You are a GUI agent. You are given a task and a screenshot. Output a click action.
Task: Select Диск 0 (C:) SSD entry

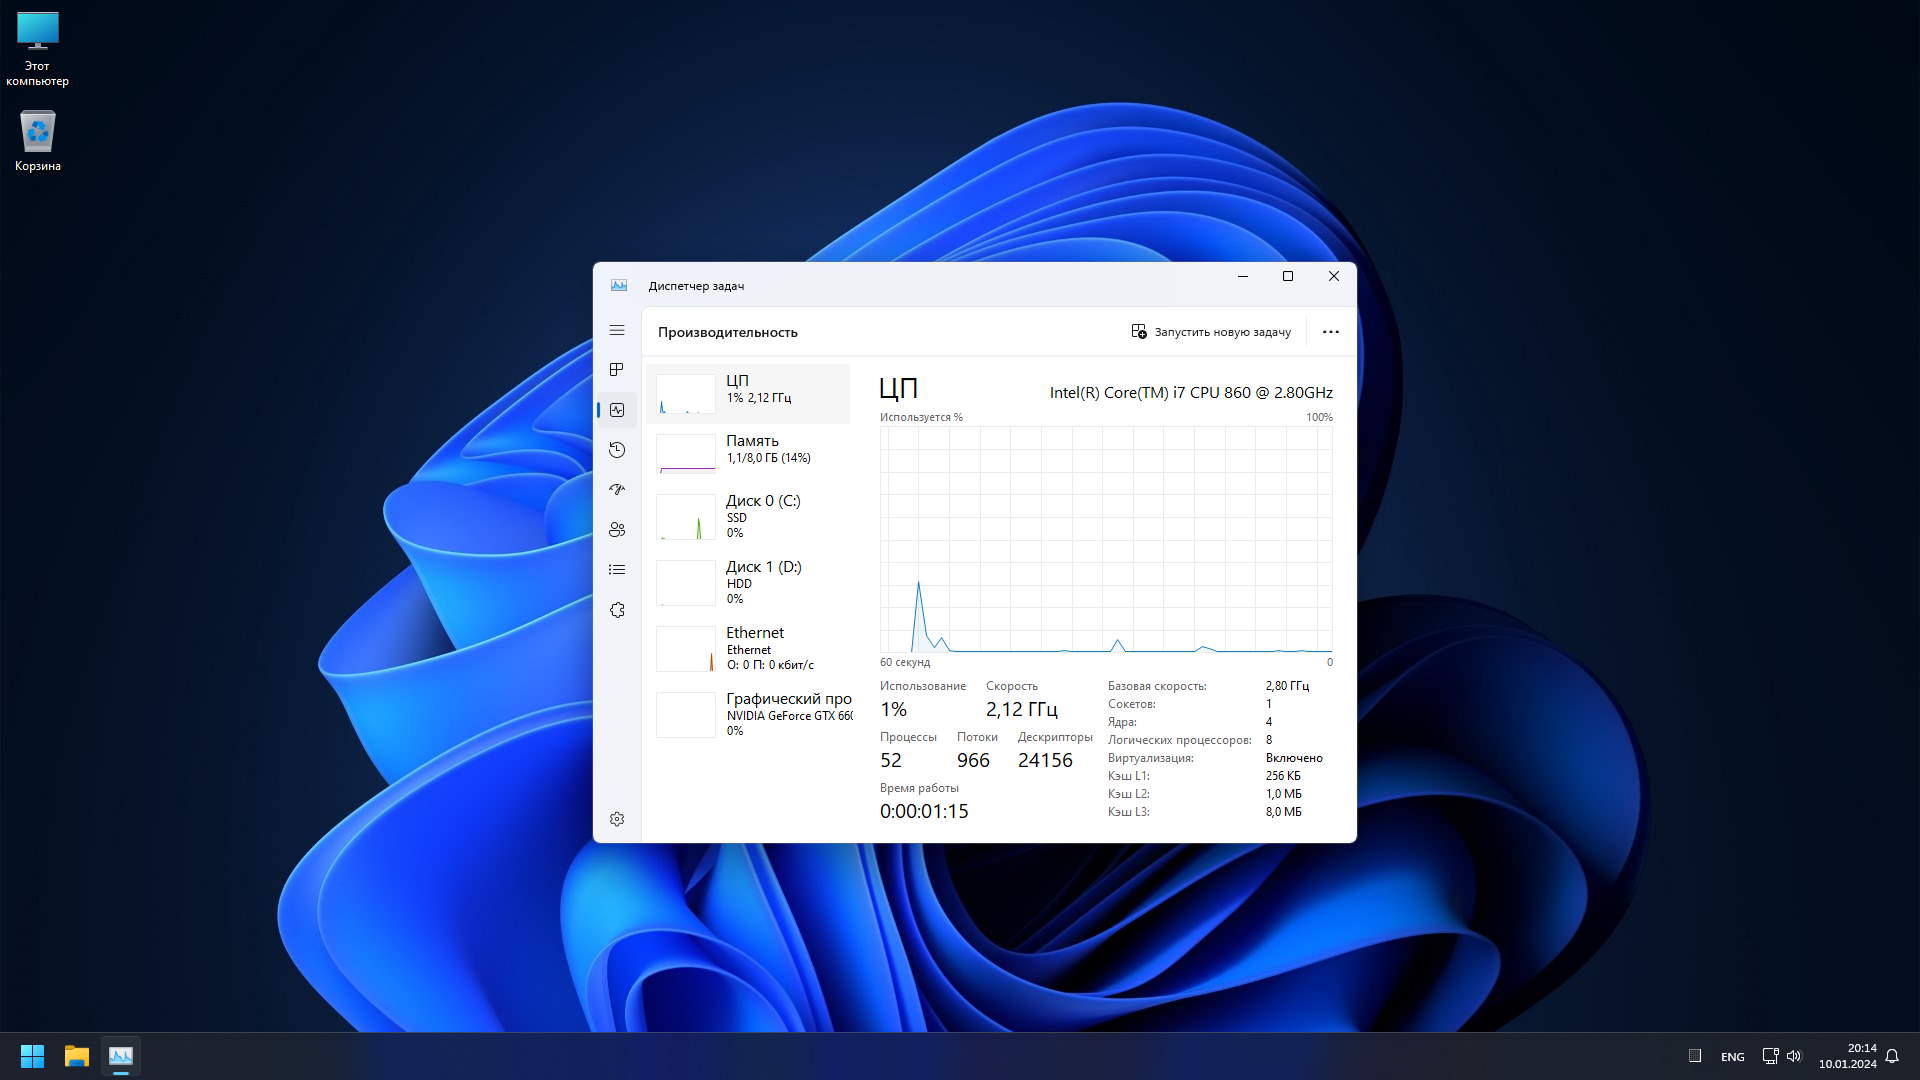point(748,516)
